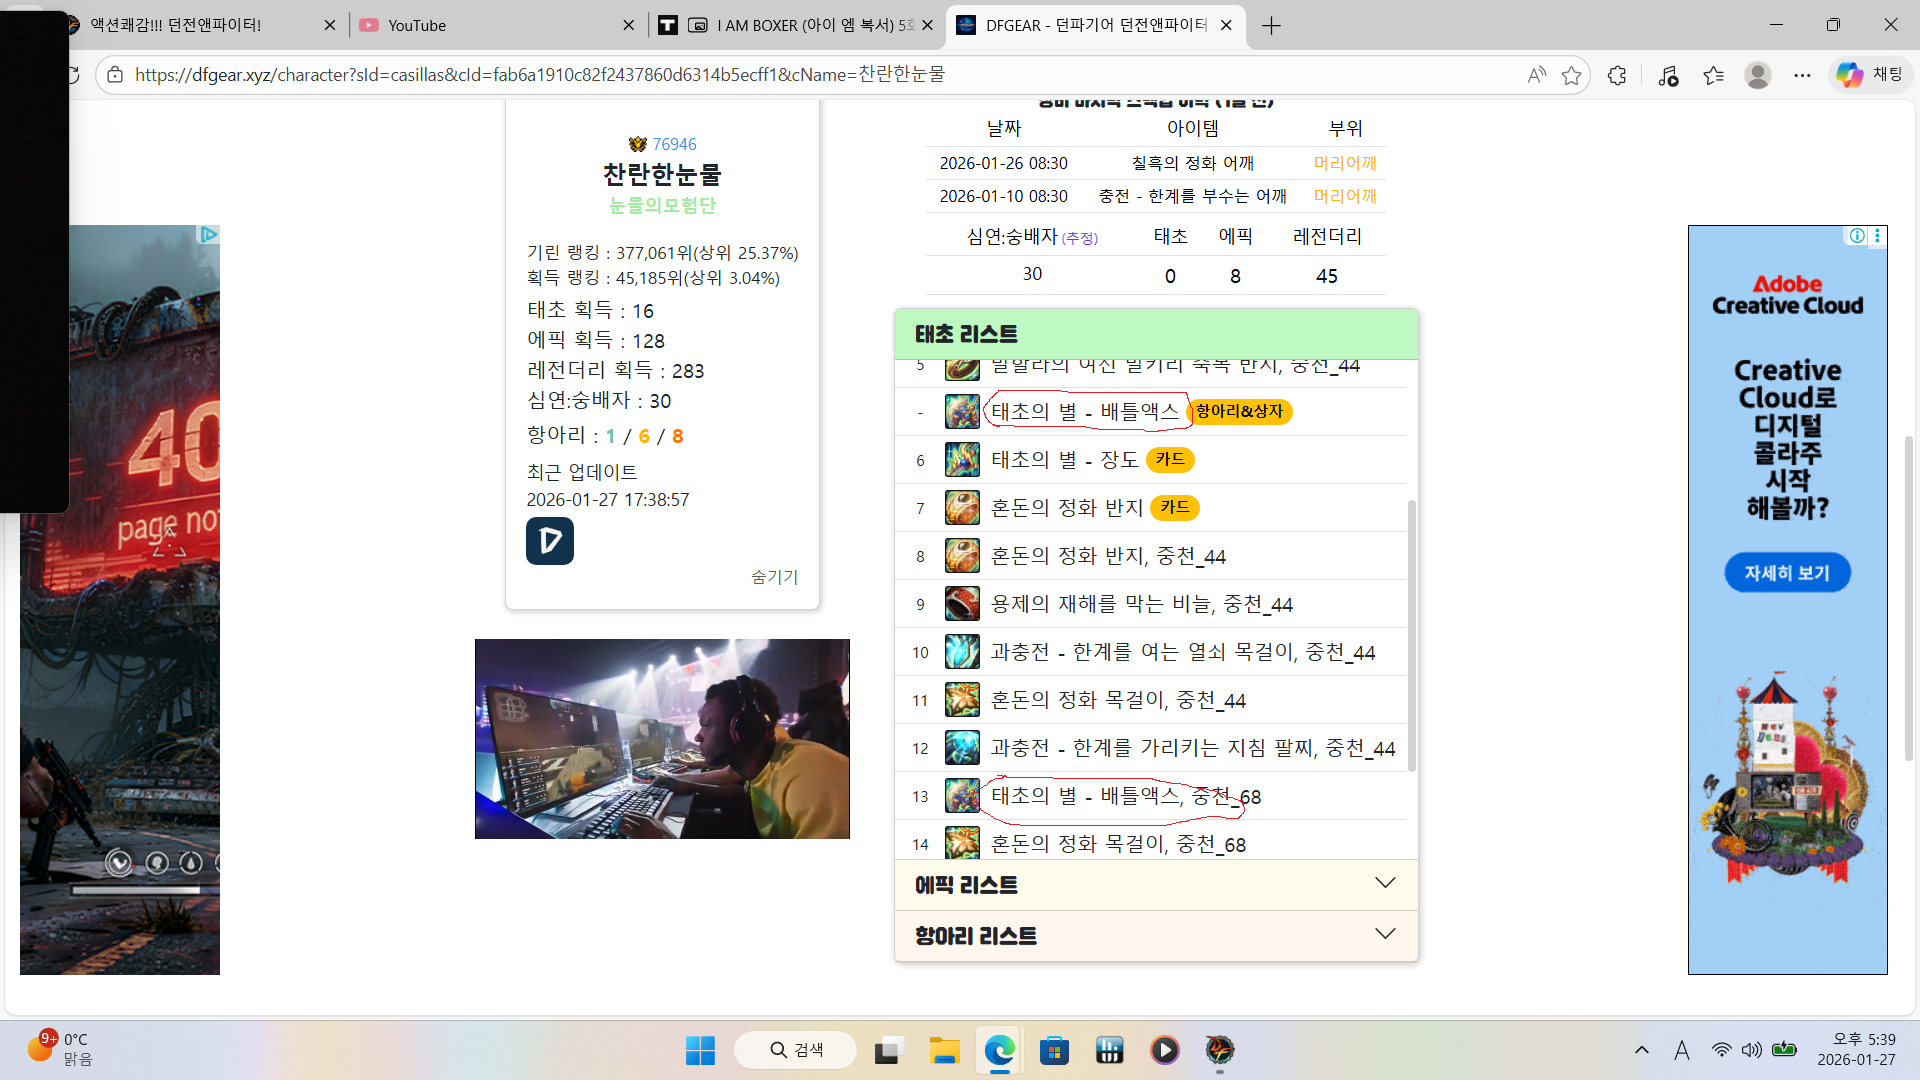Screen dimensions: 1920x1080
Task: Open the Copilot chat icon in the toolbar
Action: (x=1849, y=75)
